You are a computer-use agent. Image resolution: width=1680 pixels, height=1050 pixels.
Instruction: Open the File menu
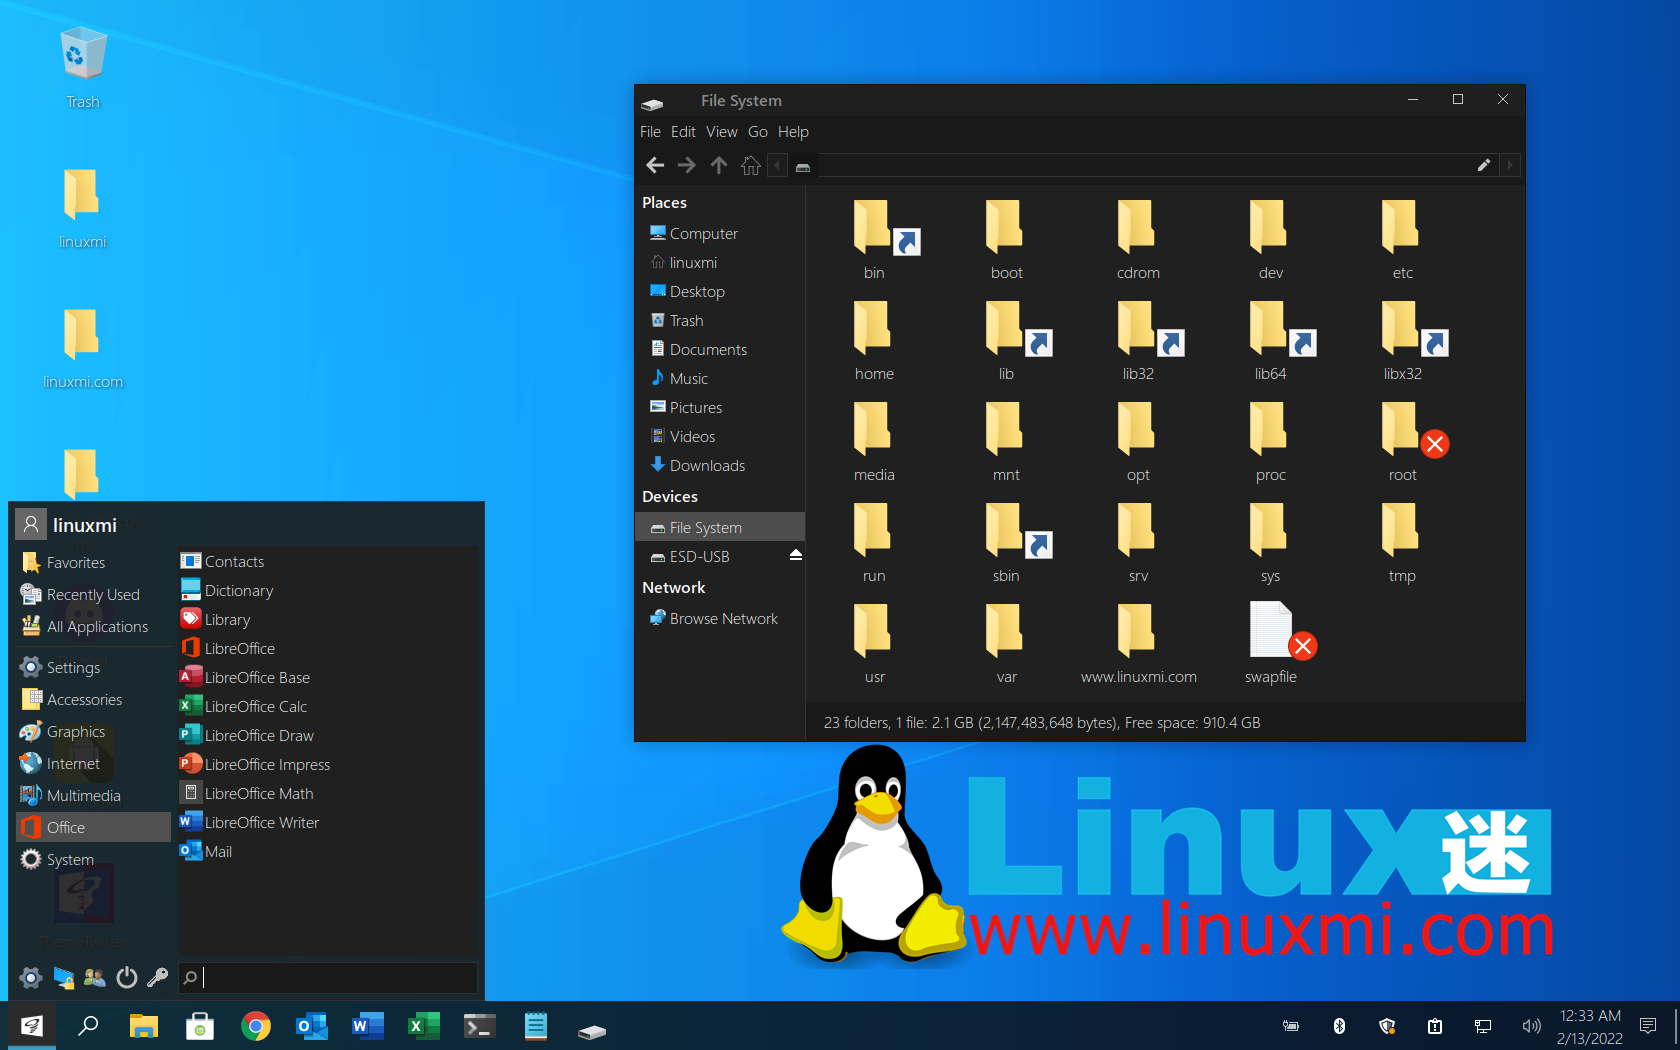tap(650, 132)
